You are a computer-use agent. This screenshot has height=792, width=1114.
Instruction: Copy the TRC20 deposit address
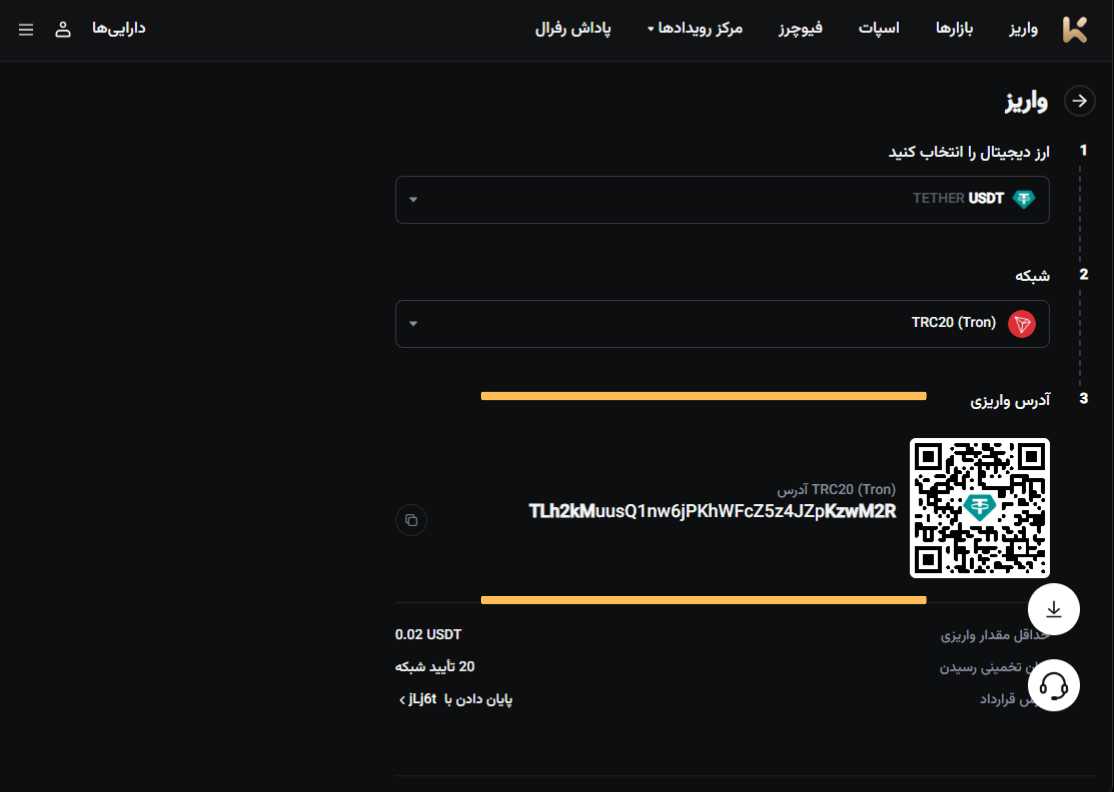[x=411, y=520]
